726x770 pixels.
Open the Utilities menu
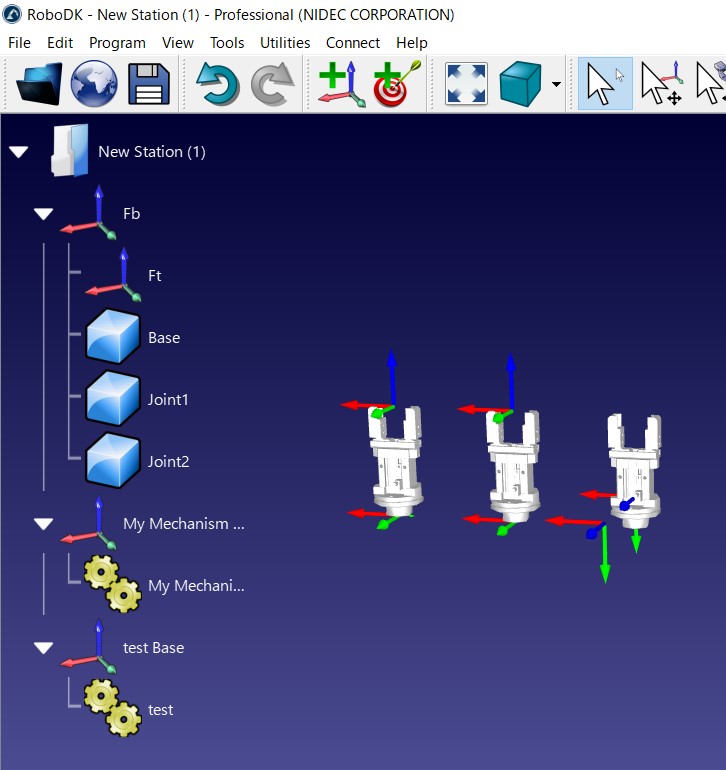(285, 43)
